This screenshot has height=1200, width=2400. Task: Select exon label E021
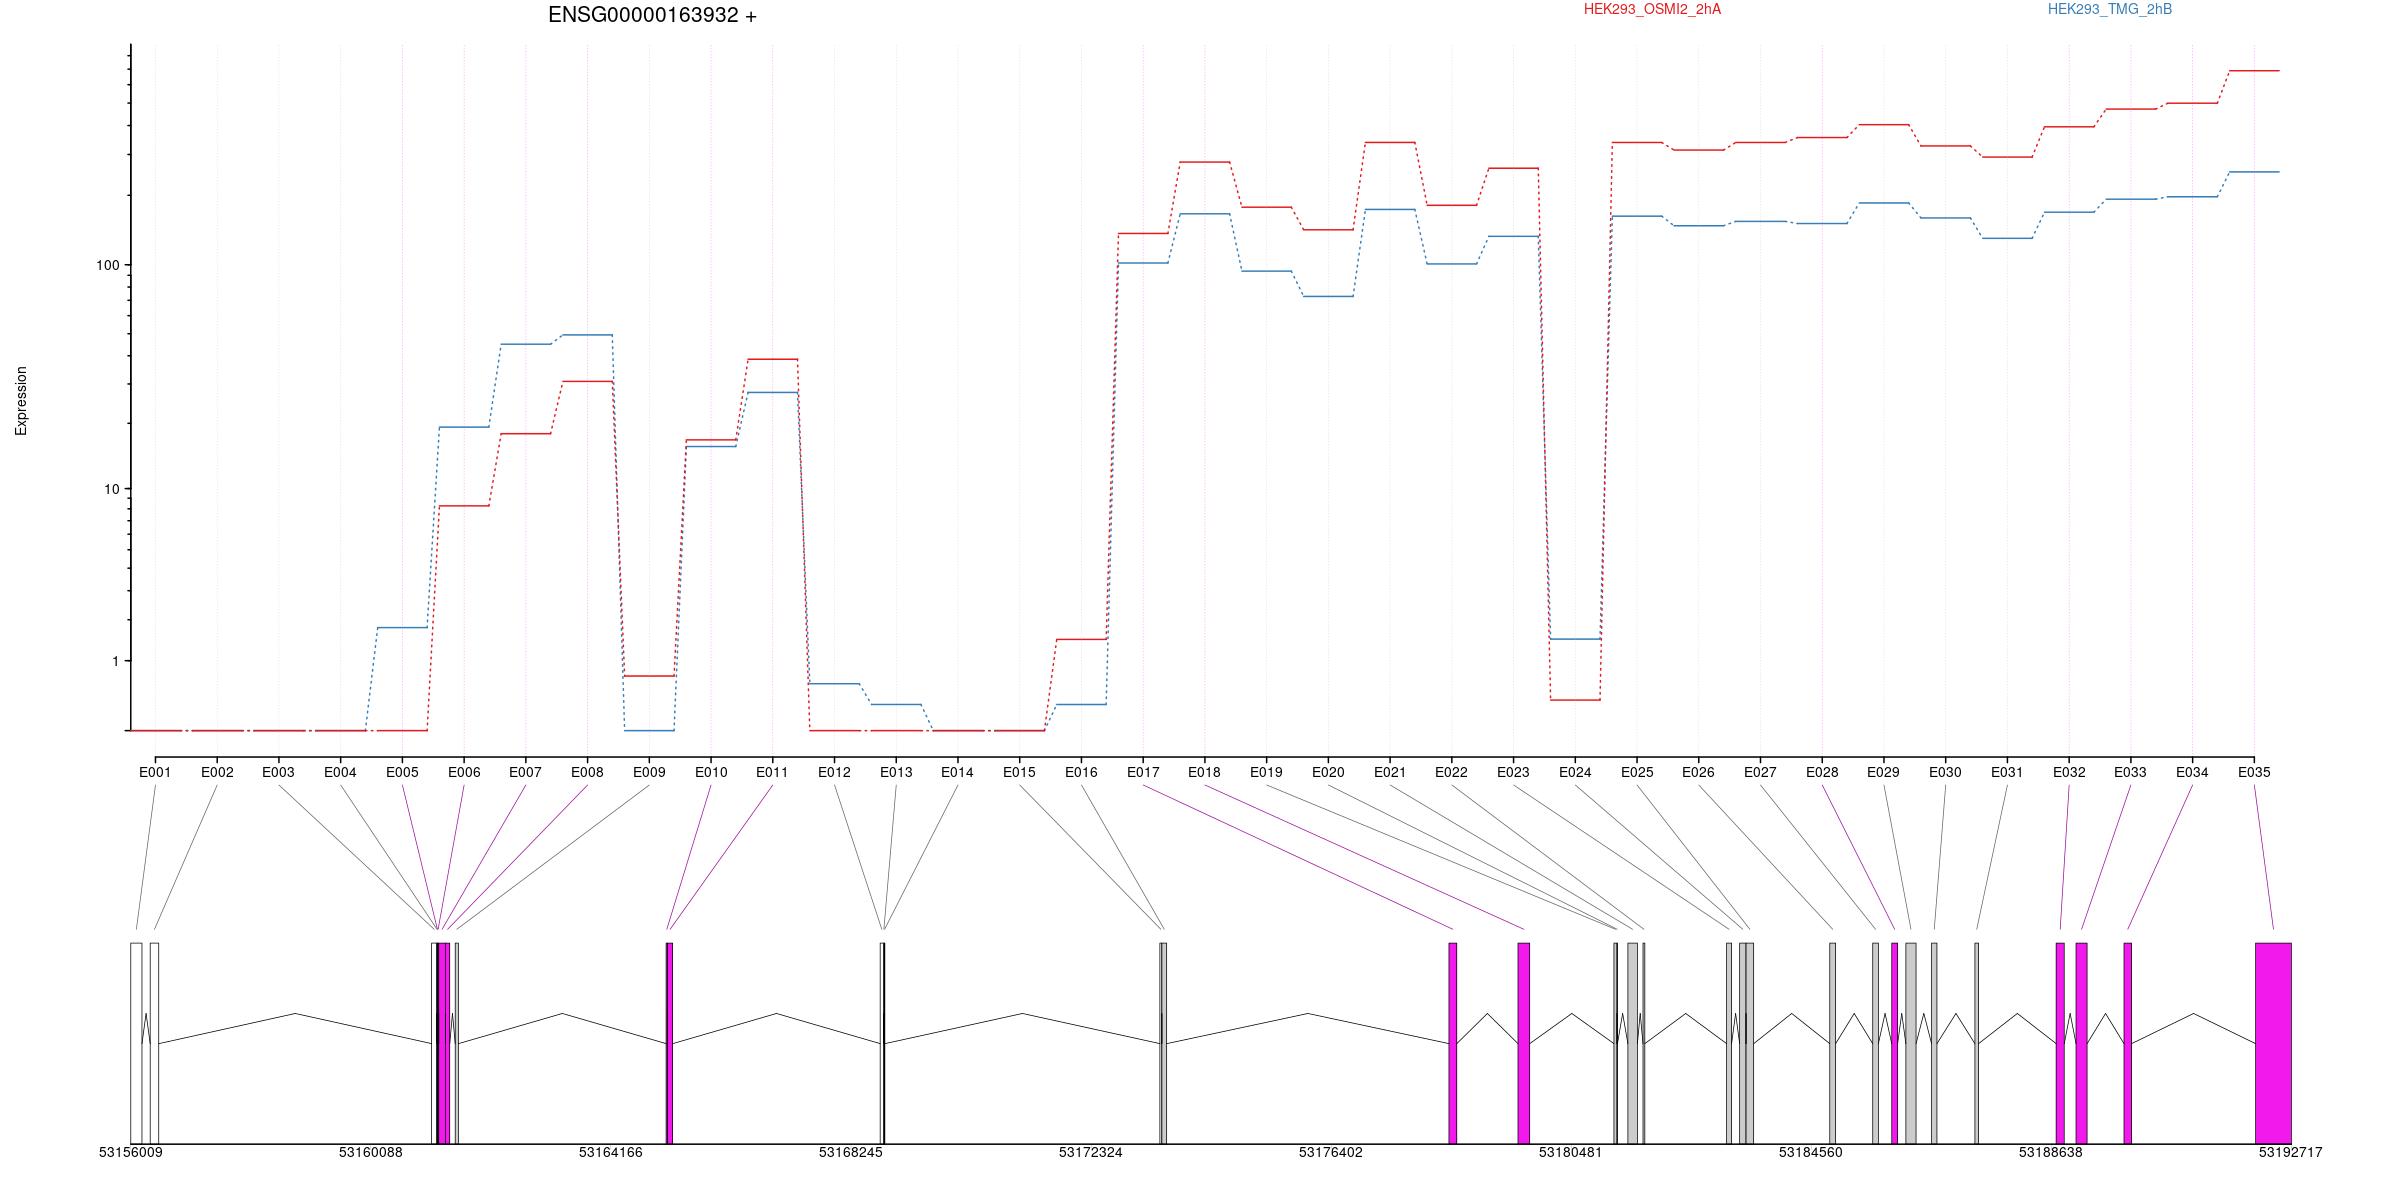tap(1390, 772)
